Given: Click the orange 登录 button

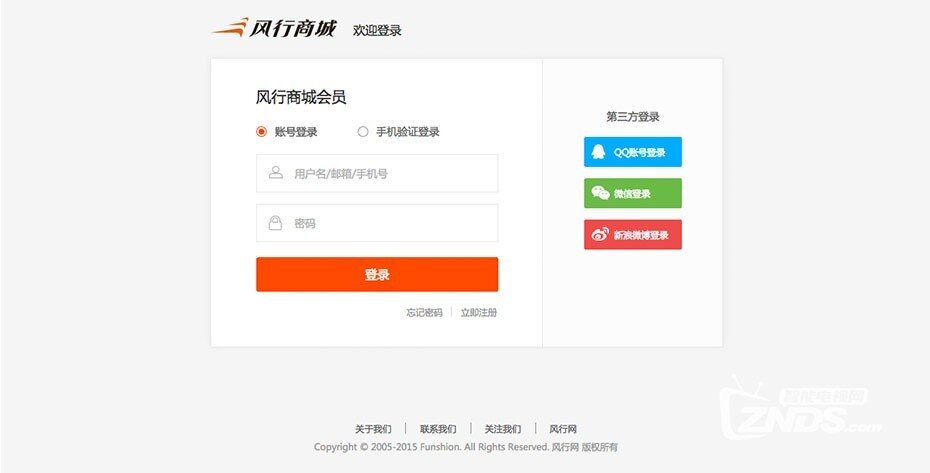Looking at the screenshot, I should pyautogui.click(x=377, y=274).
